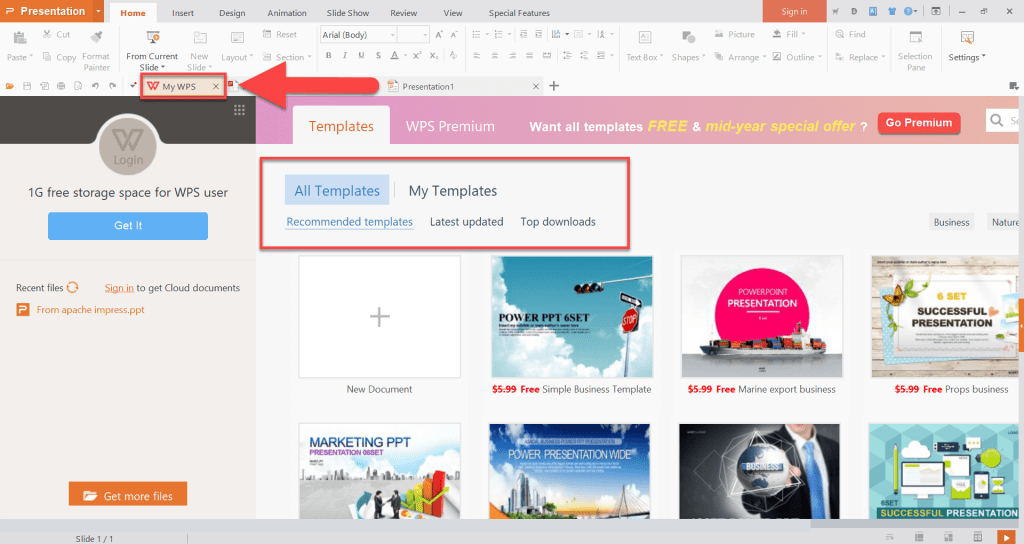Image resolution: width=1024 pixels, height=544 pixels.
Task: Click the blue Help question icon
Action: coord(908,11)
